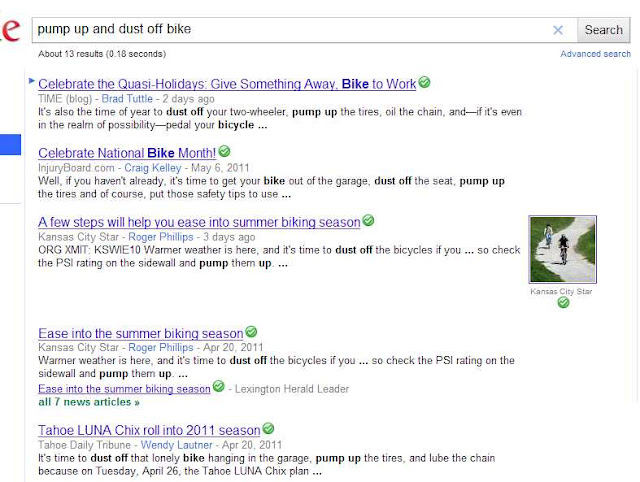Open author Brad Tuttle link
The height and width of the screenshot is (482, 640).
pyautogui.click(x=127, y=99)
